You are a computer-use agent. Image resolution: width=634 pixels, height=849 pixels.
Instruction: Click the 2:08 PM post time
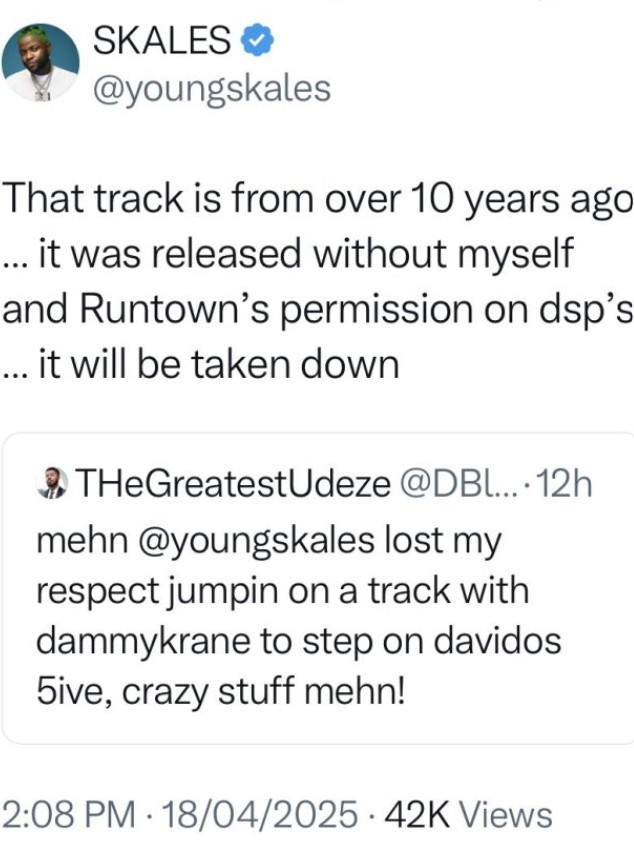tap(70, 814)
